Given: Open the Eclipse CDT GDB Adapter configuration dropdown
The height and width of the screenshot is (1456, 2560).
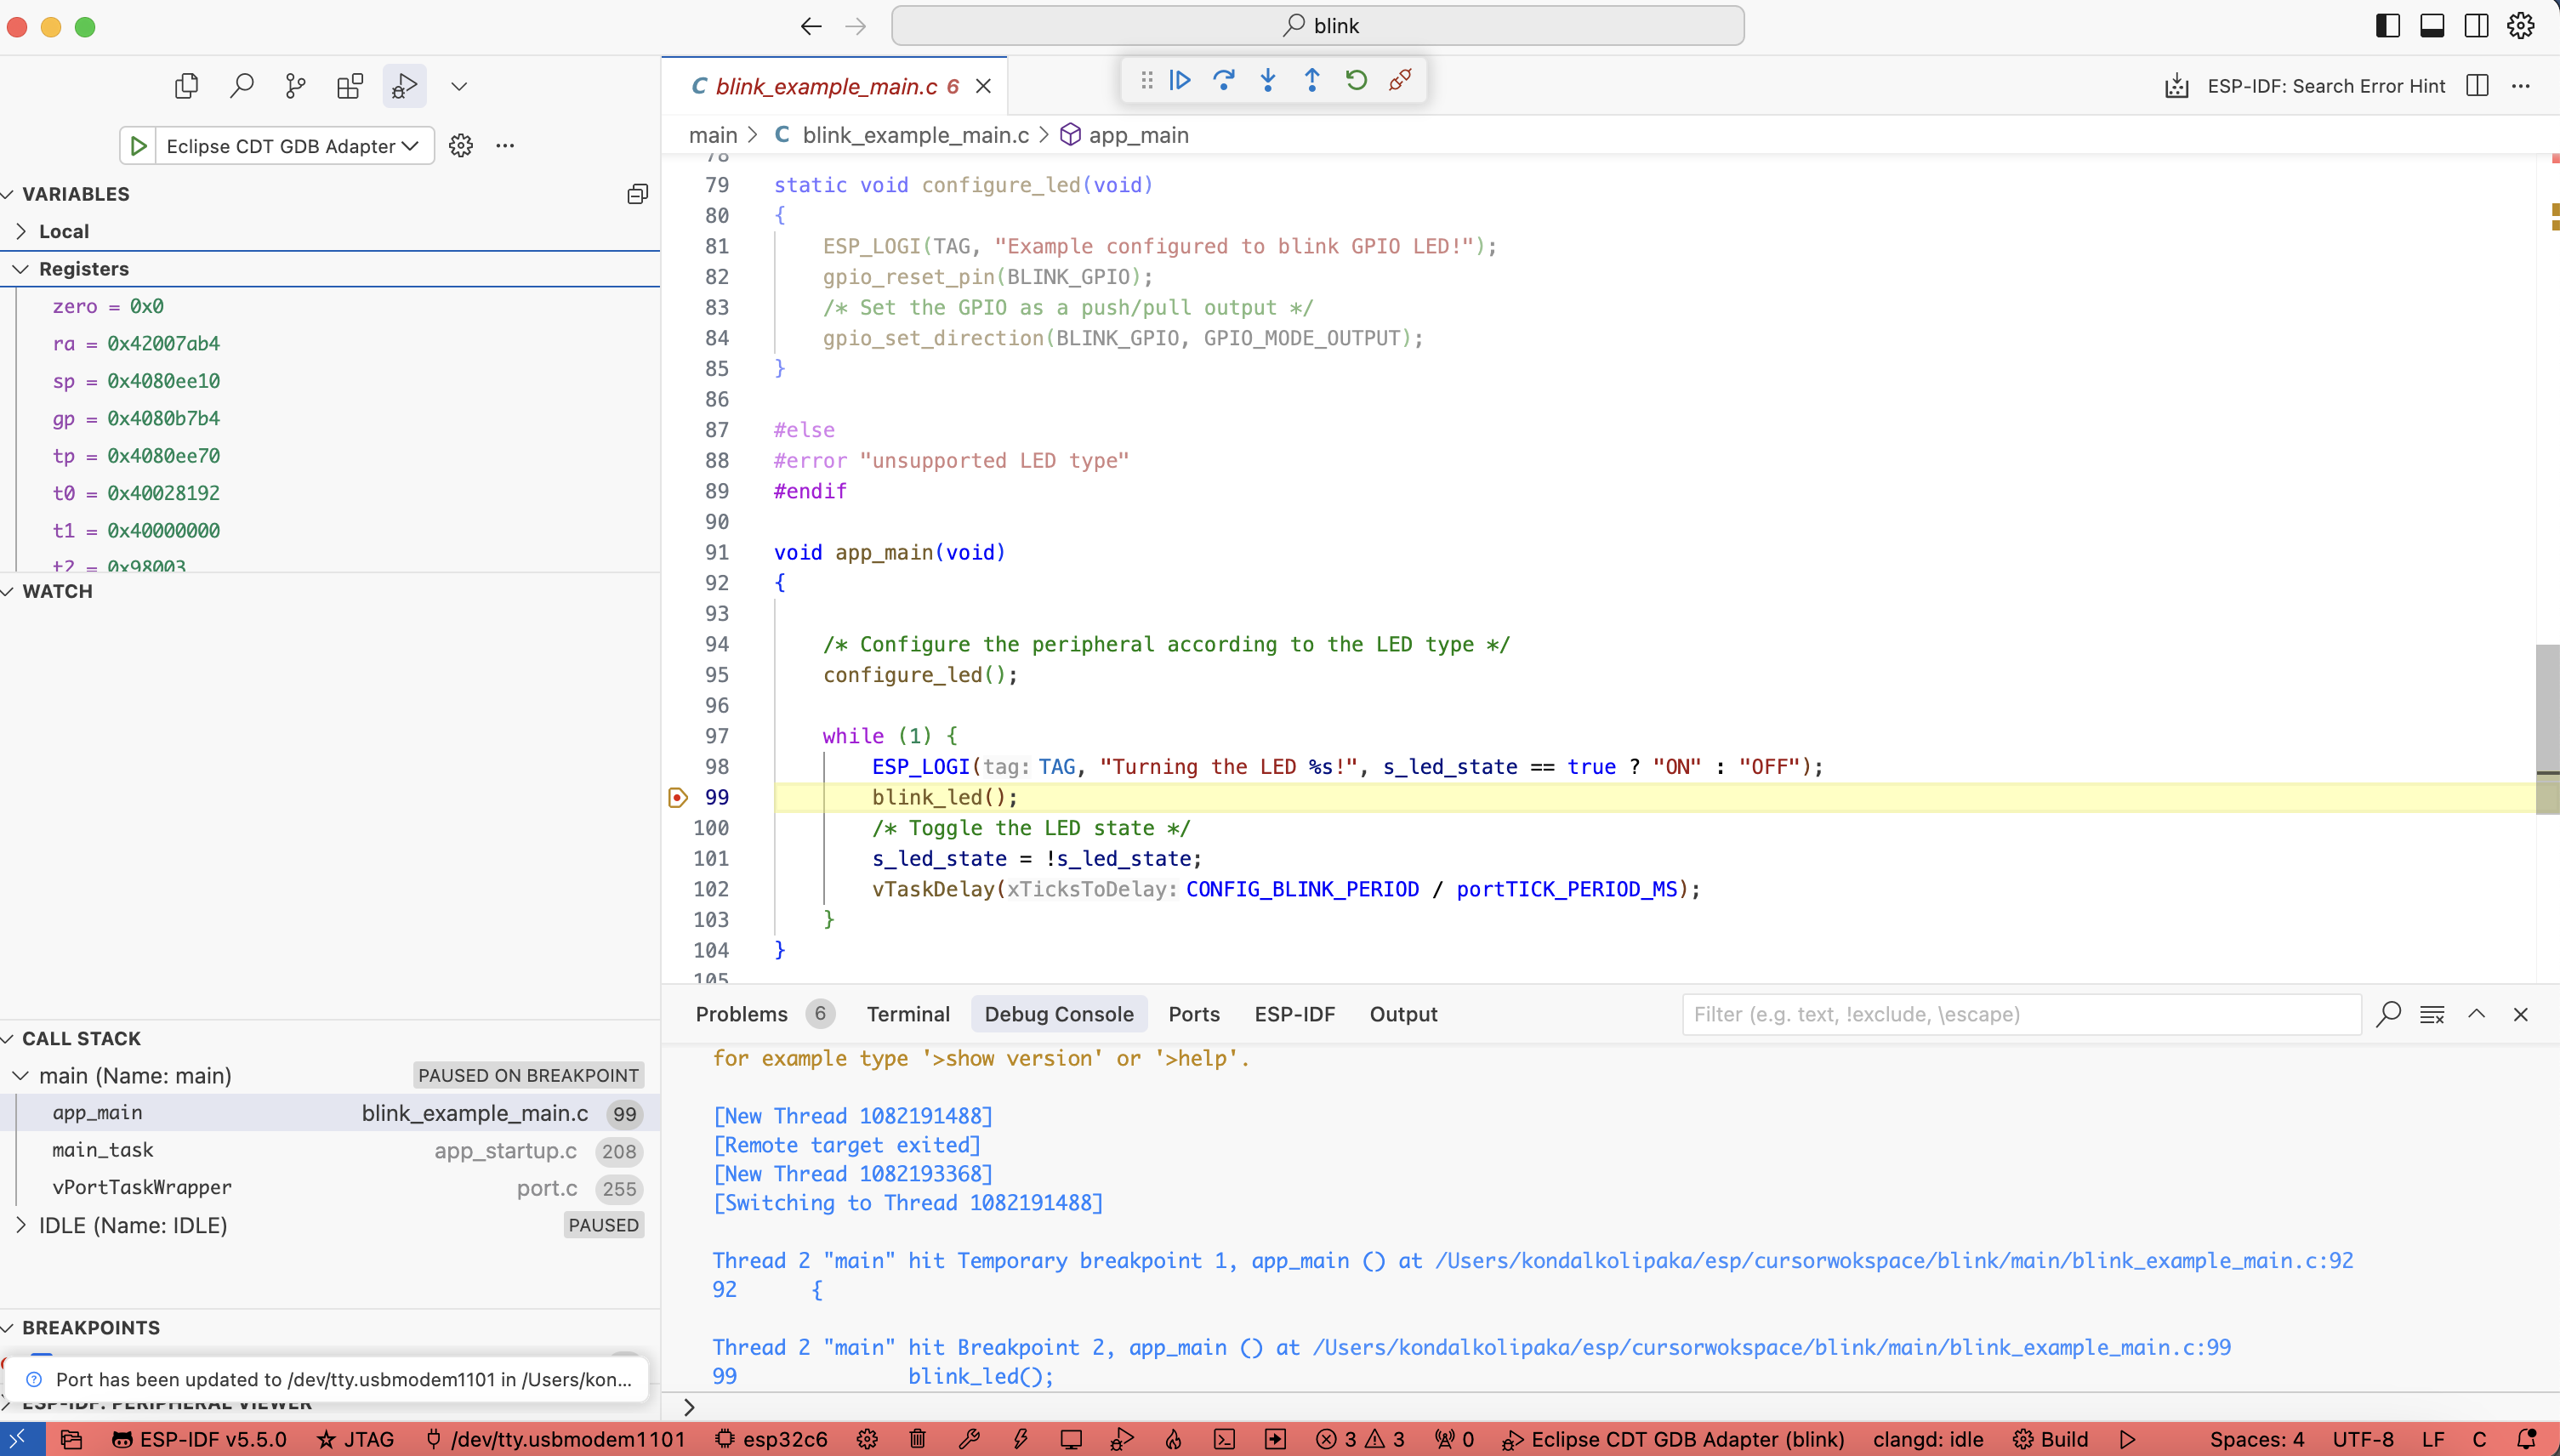Looking at the screenshot, I should tap(293, 146).
